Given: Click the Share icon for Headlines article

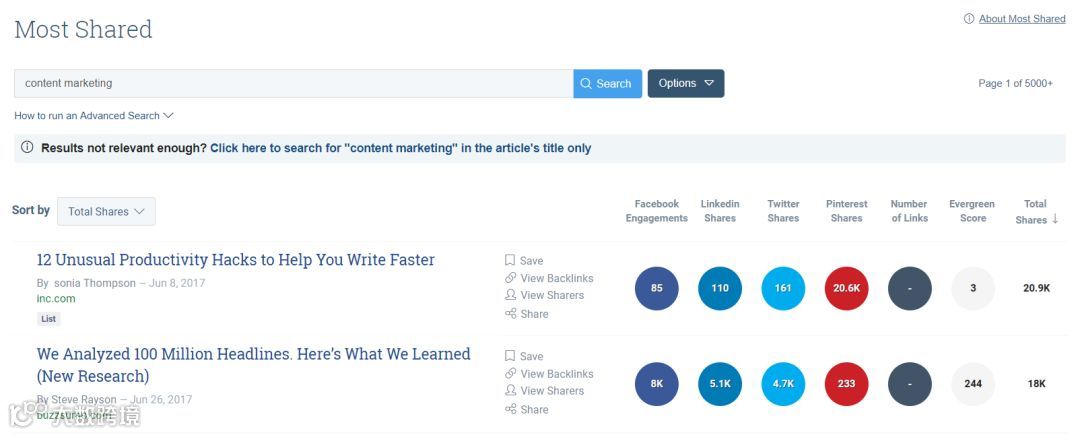Looking at the screenshot, I should pos(510,409).
